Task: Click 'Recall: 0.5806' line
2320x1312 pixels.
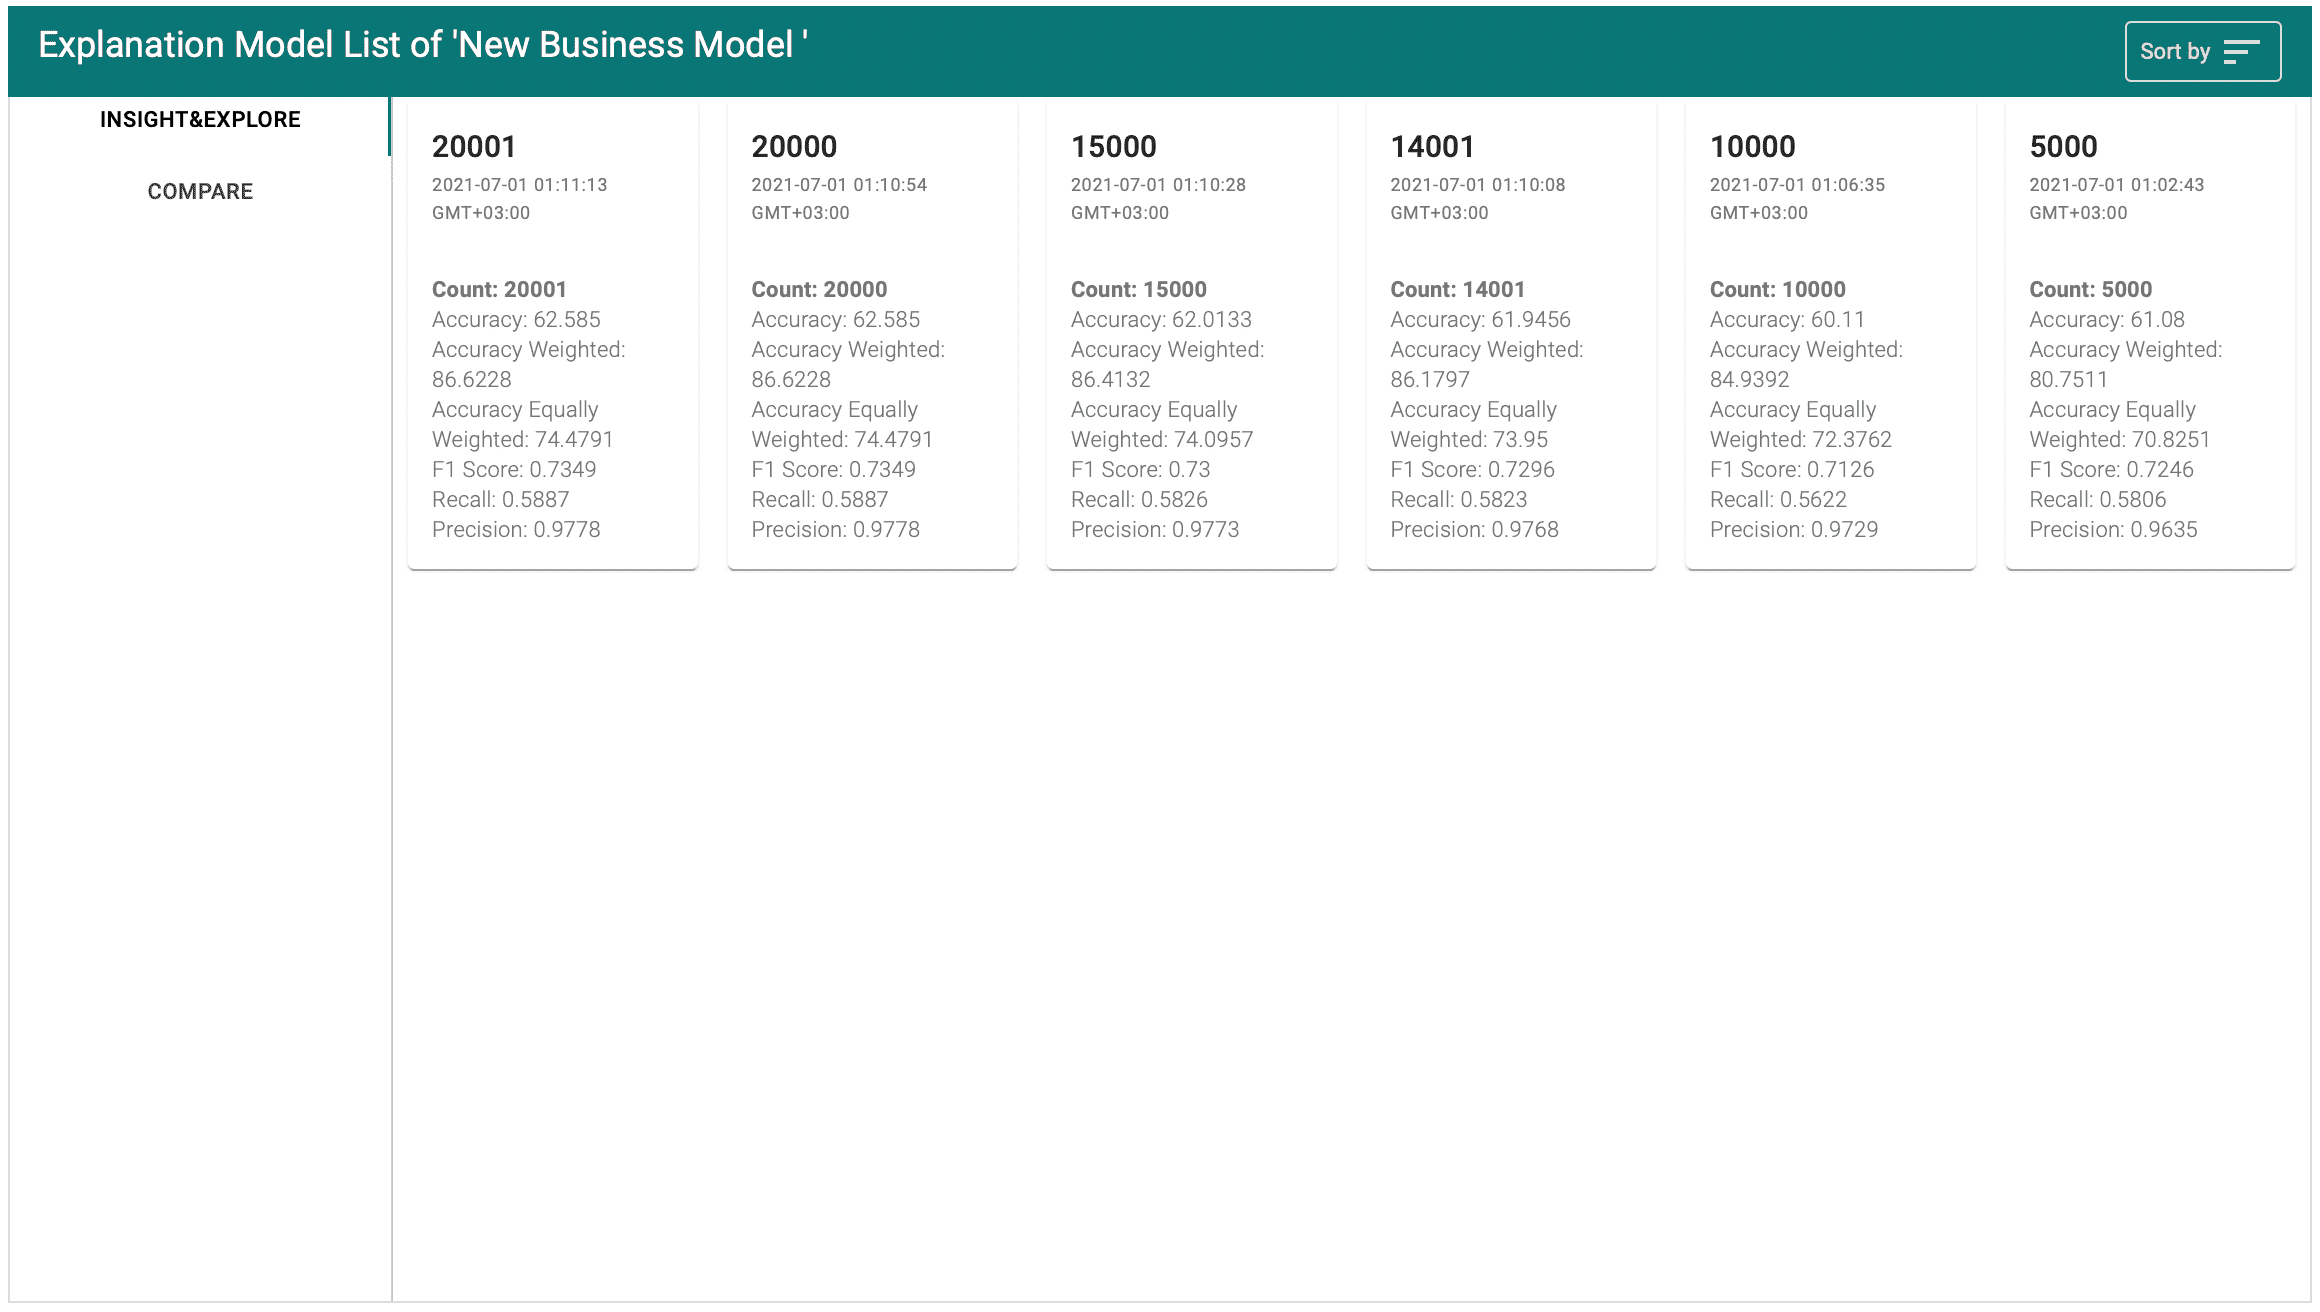Action: click(2097, 500)
